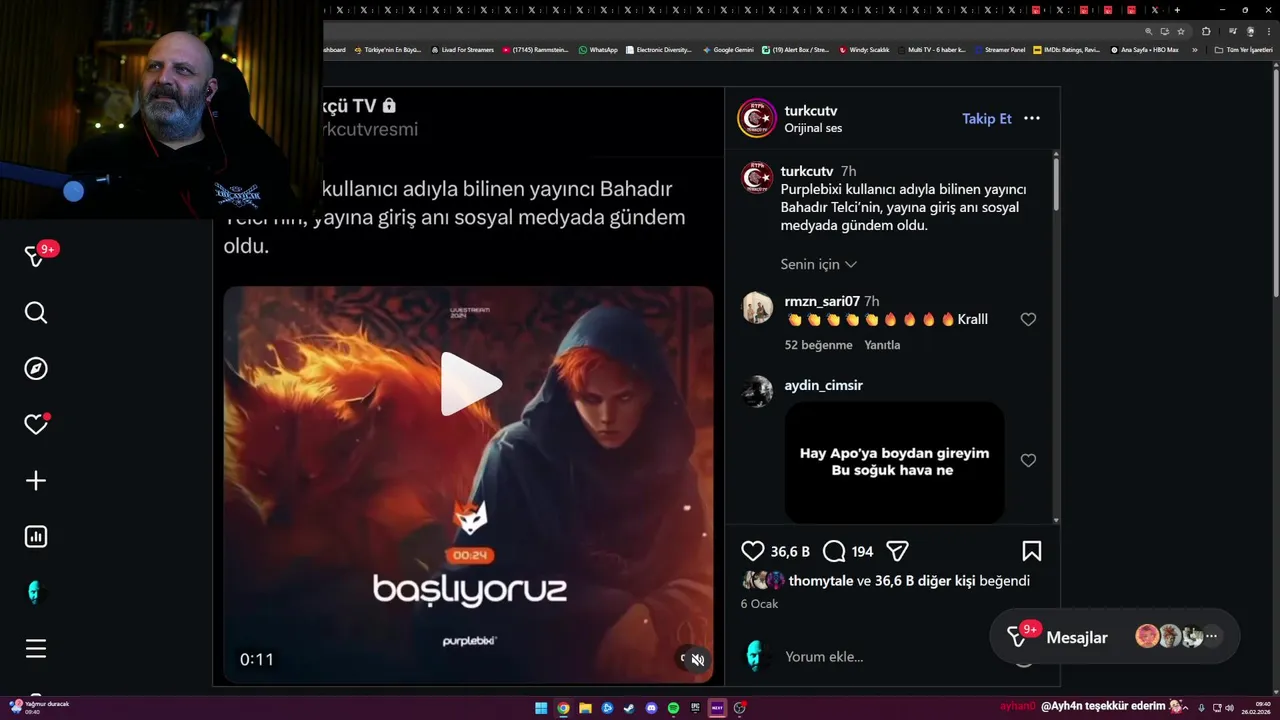1280x720 pixels.
Task: Open Chrome from the taskbar
Action: click(563, 708)
